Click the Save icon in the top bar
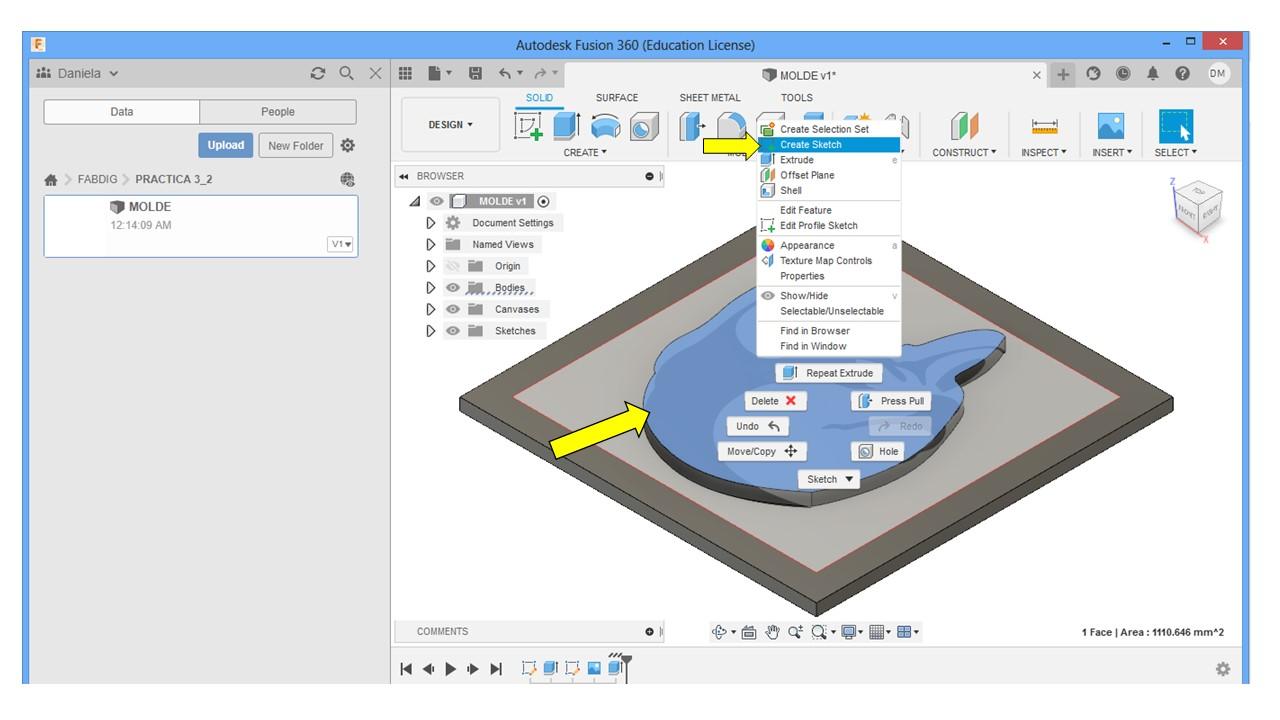The image size is (1280, 720). 476,74
